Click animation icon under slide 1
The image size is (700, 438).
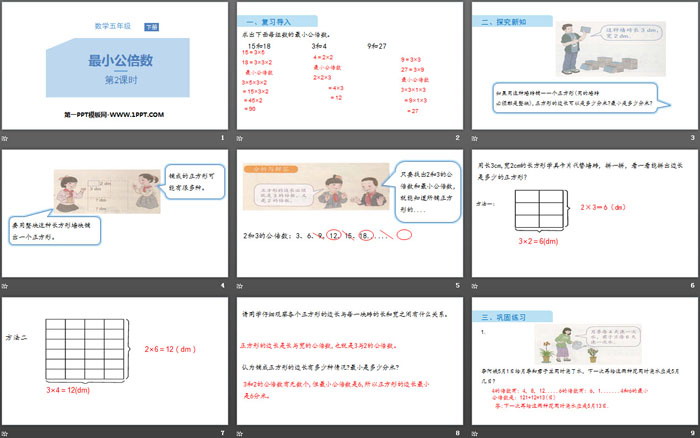(x=7, y=136)
